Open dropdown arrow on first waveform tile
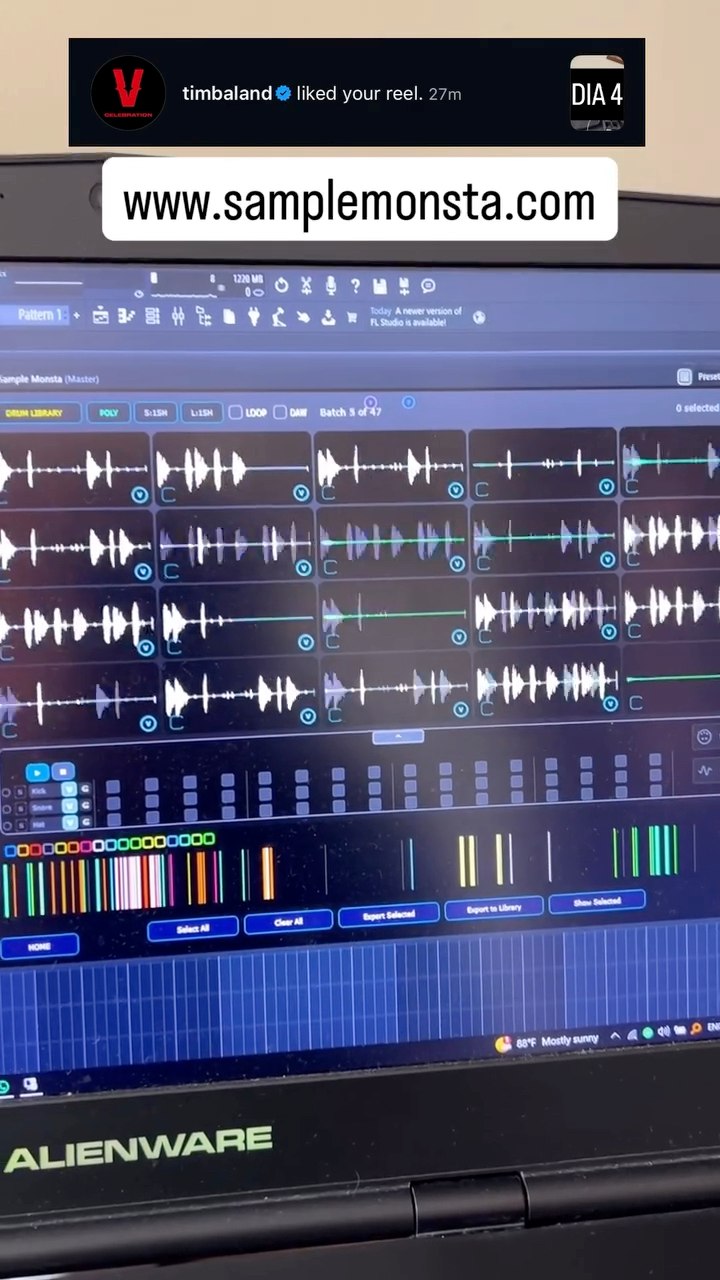This screenshot has height=1280, width=720. (x=139, y=495)
